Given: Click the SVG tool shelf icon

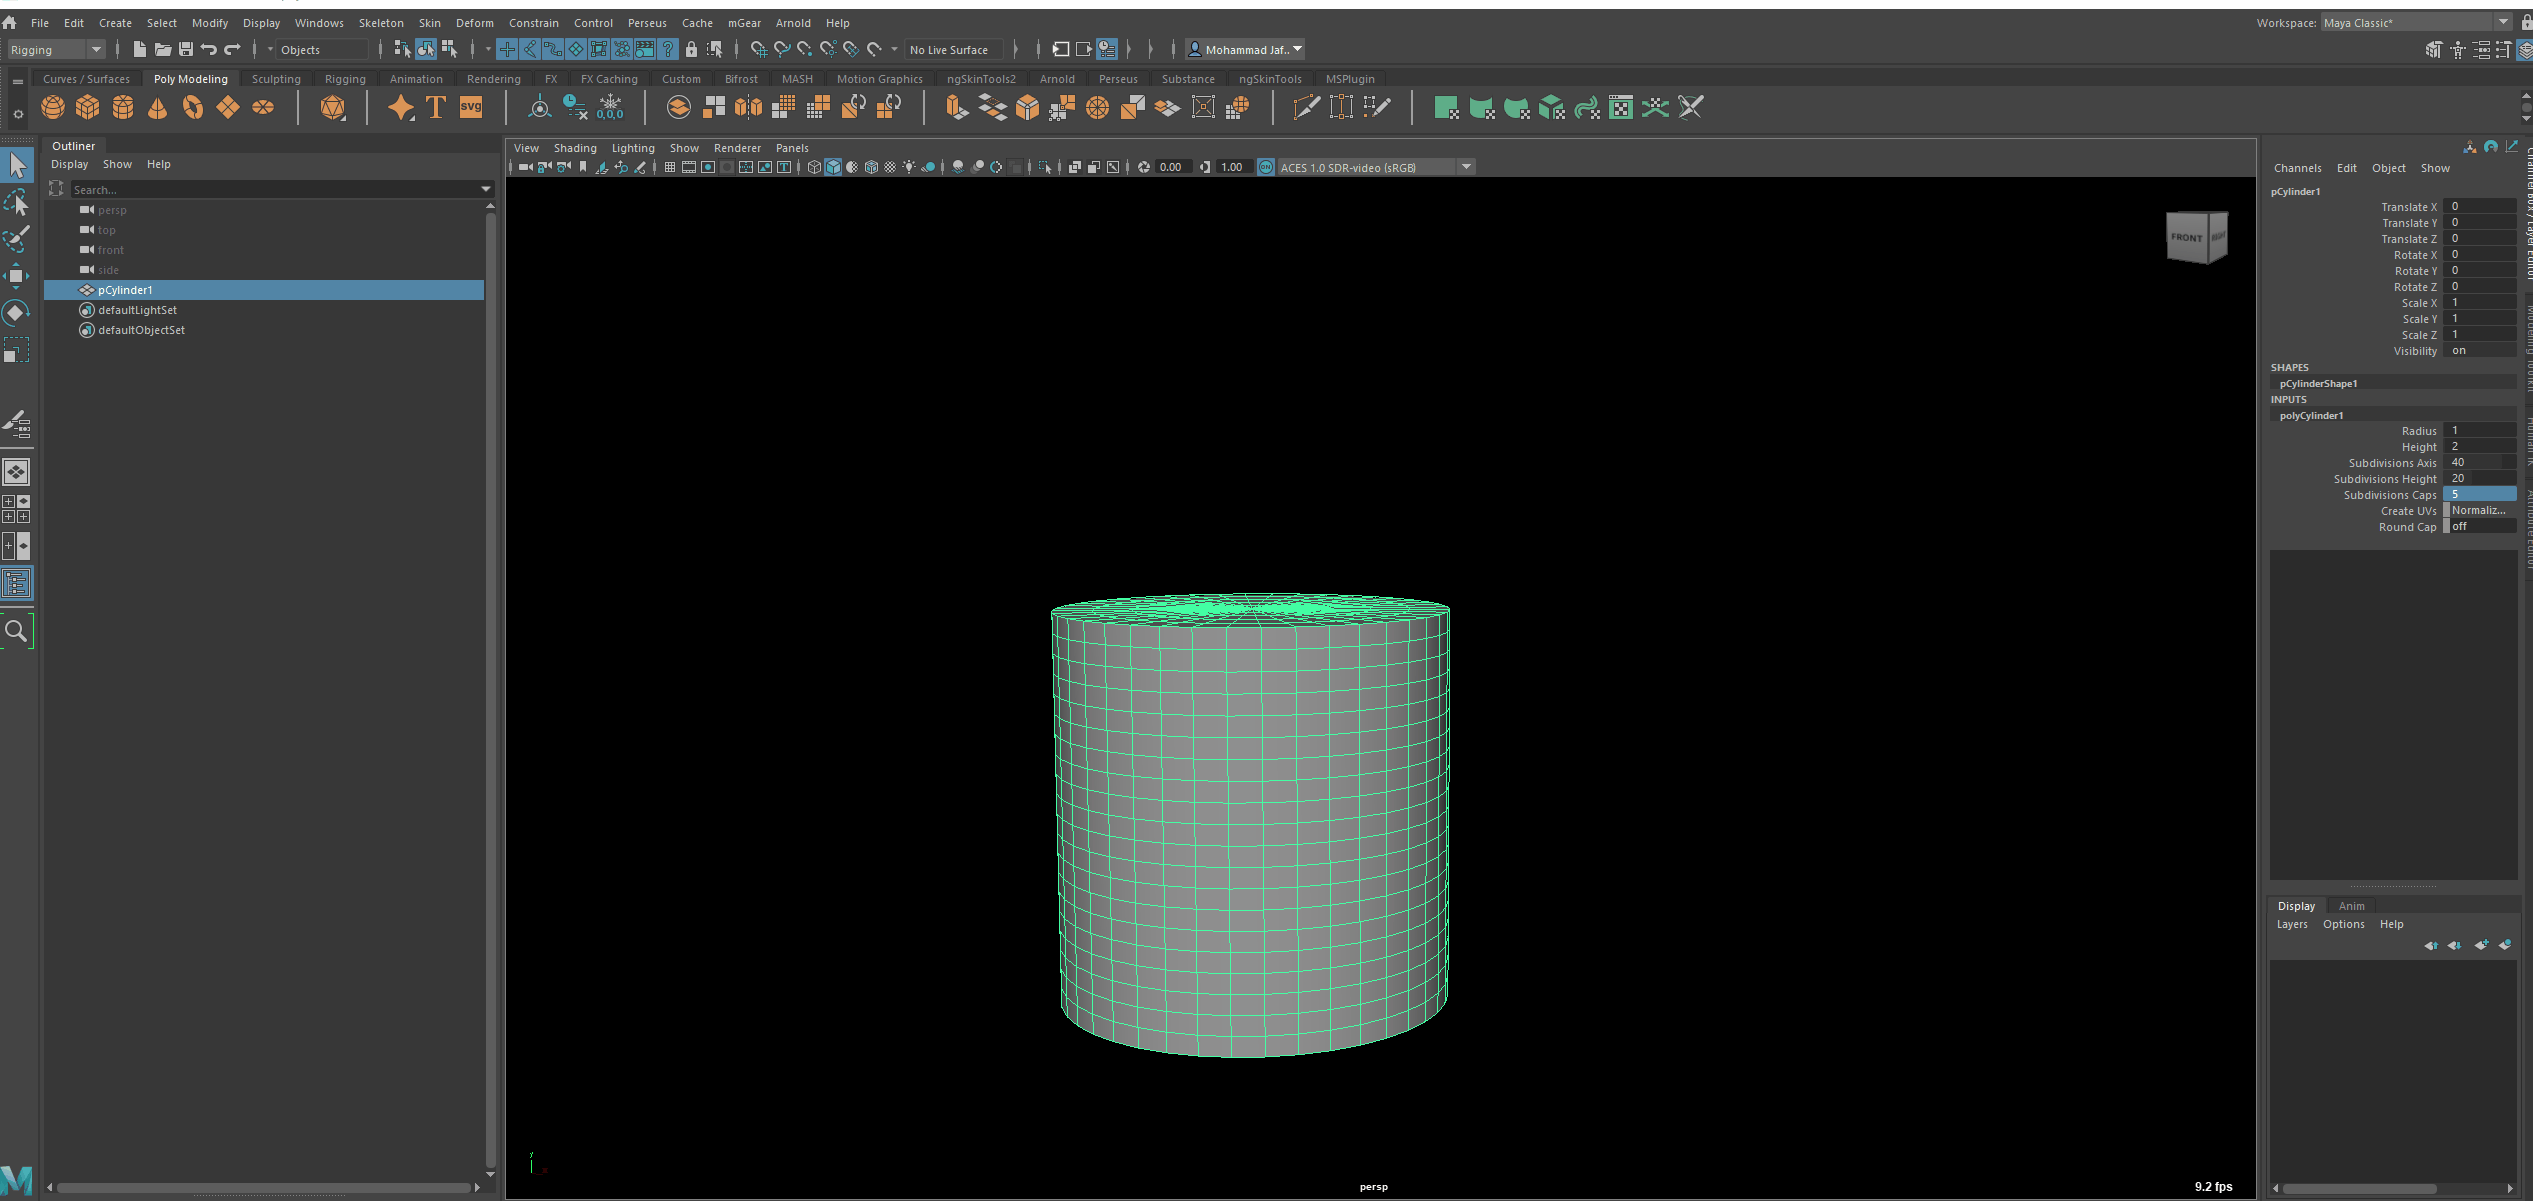Looking at the screenshot, I should [x=471, y=107].
